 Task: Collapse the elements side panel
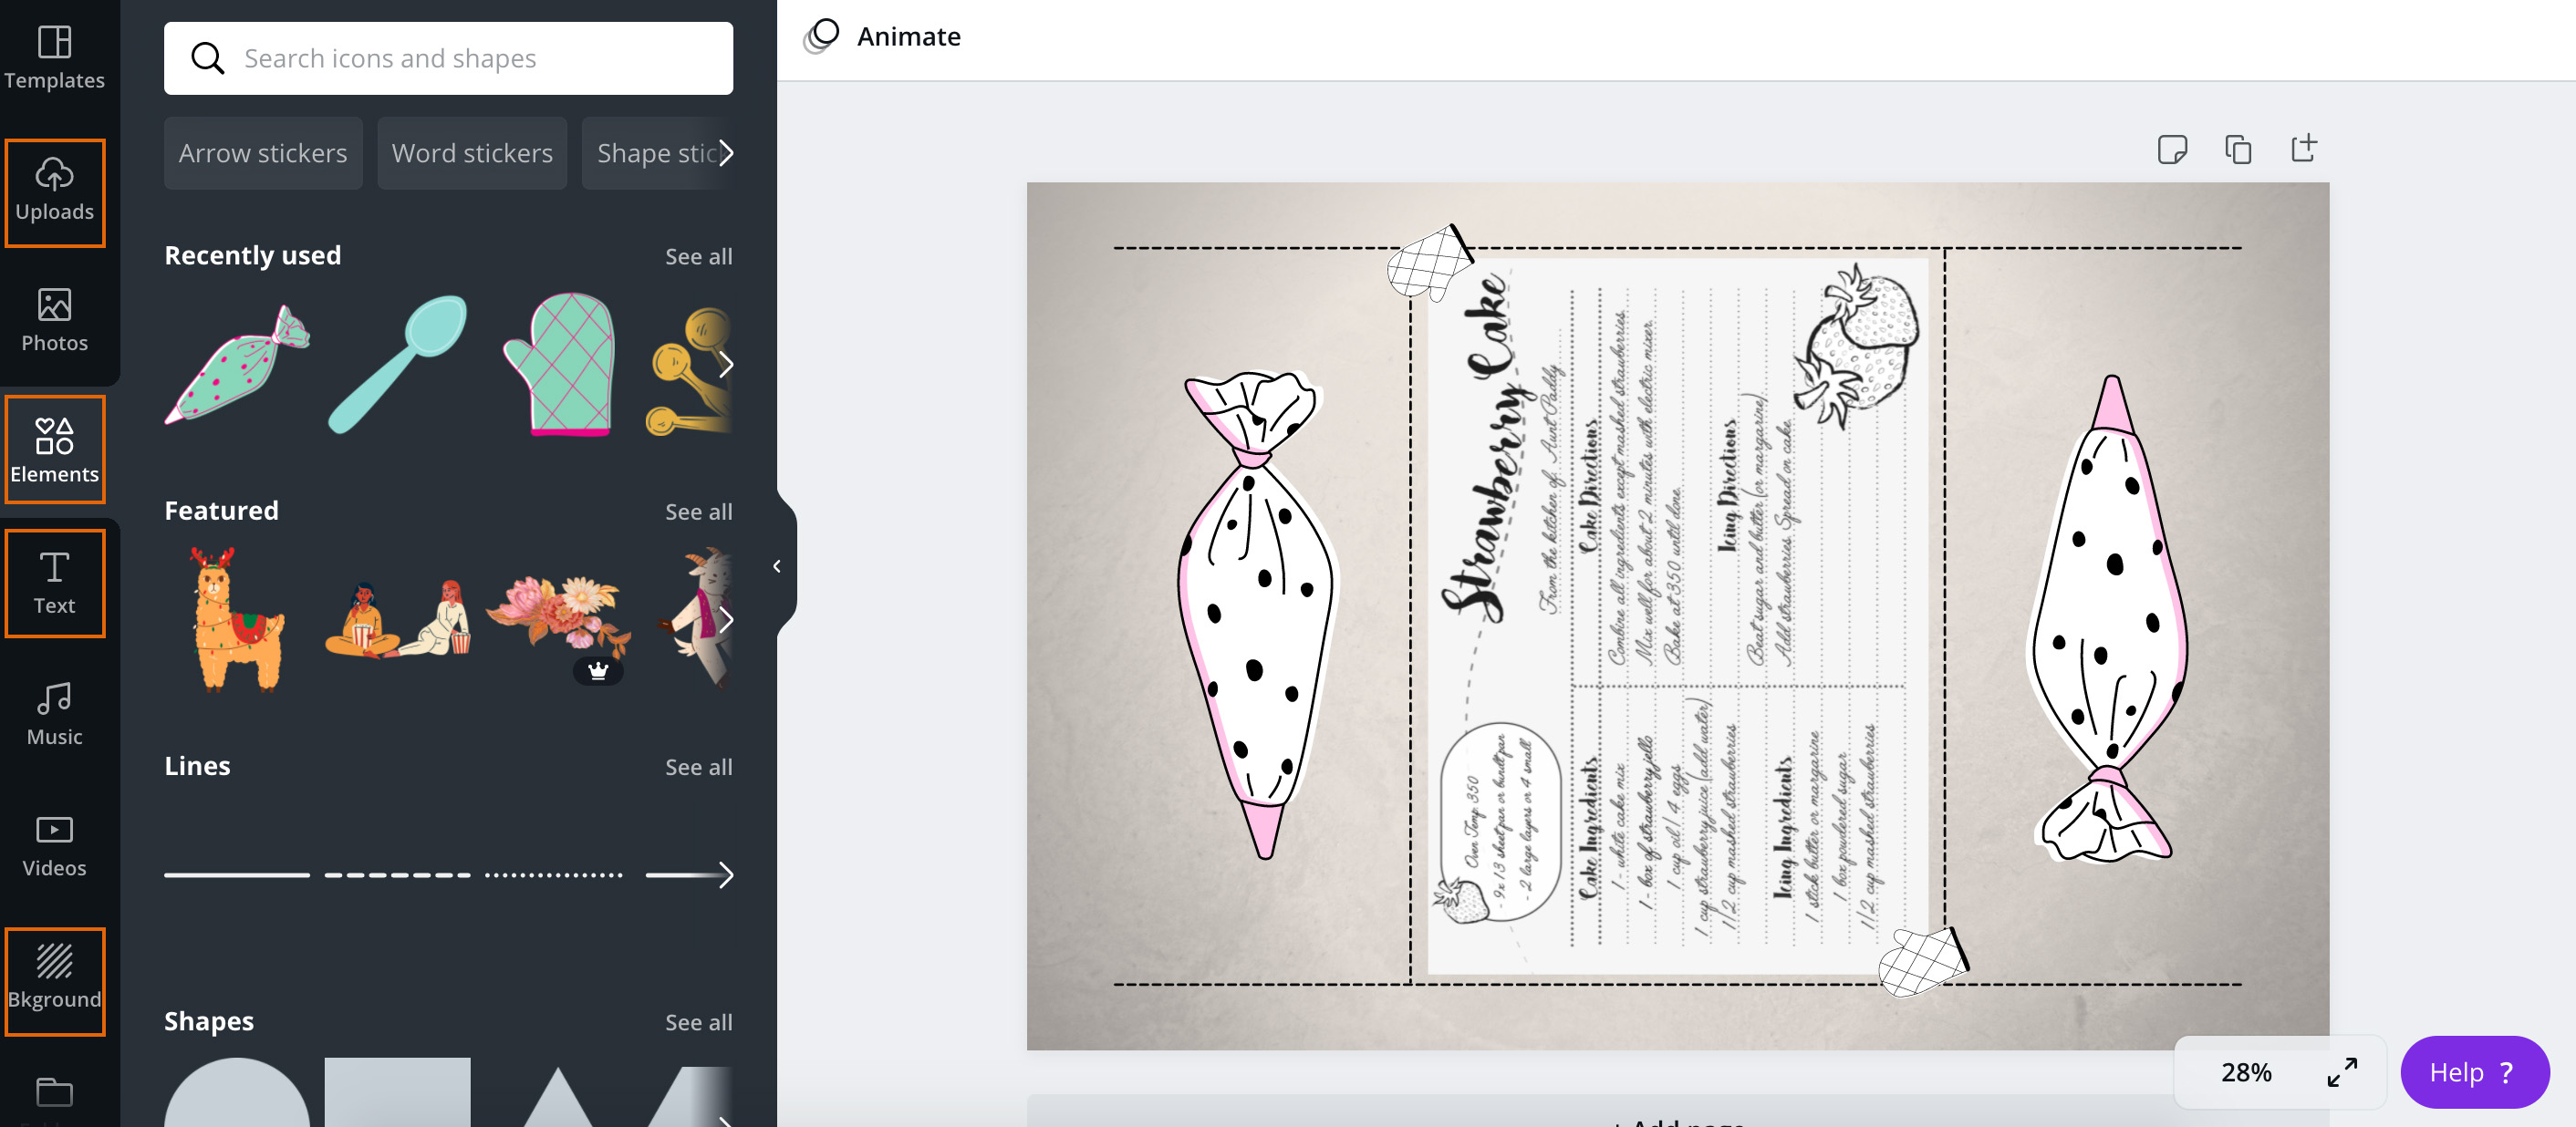click(777, 566)
